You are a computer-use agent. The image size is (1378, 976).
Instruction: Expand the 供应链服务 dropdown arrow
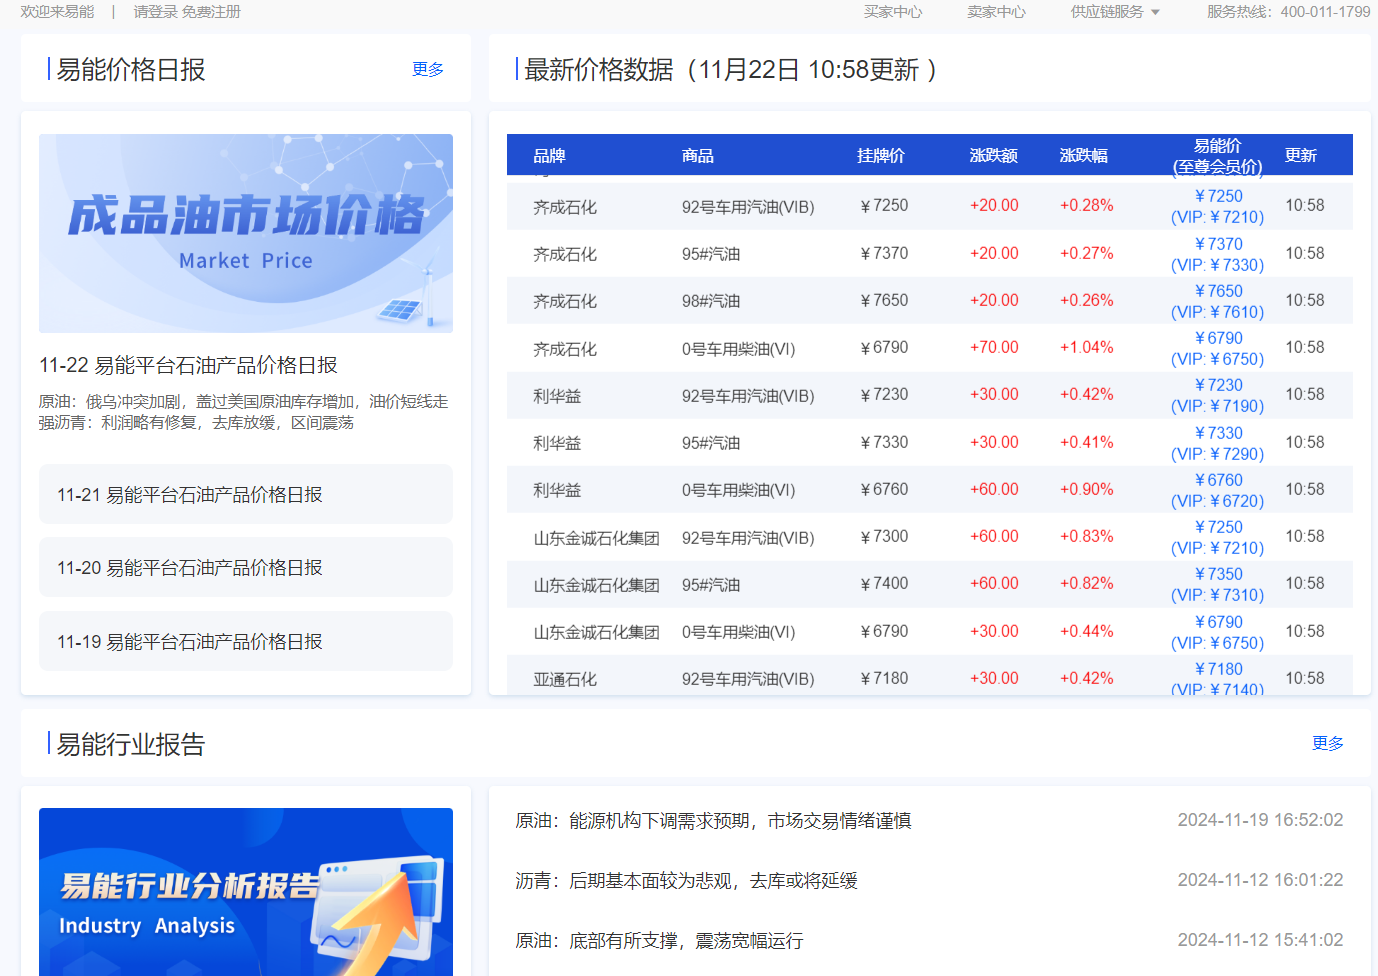[1155, 12]
